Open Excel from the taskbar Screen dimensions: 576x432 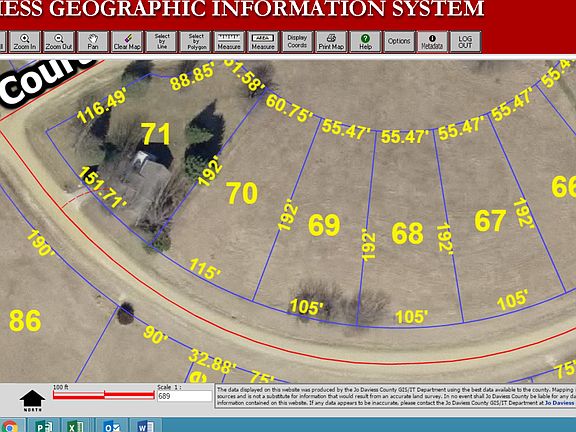(x=76, y=426)
